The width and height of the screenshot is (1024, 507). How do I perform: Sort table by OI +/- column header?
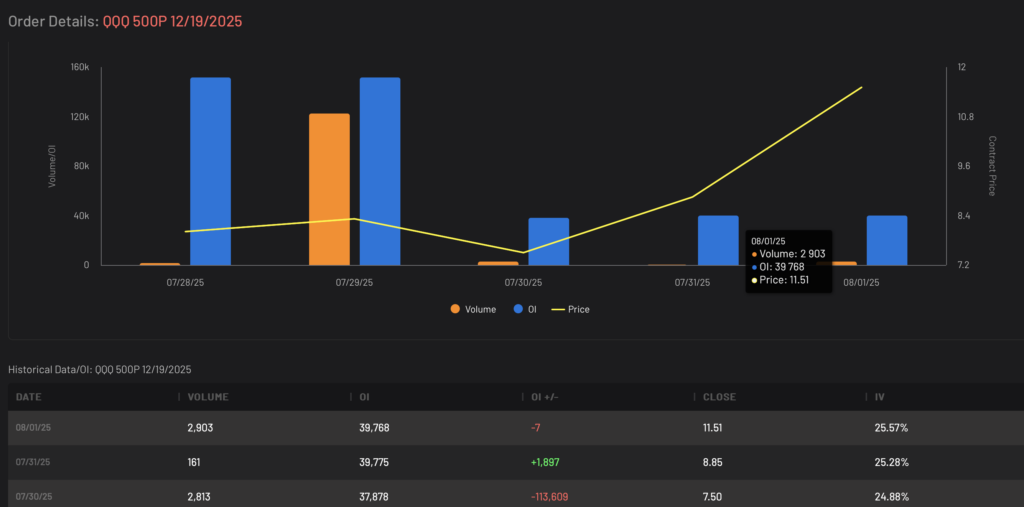coord(545,397)
